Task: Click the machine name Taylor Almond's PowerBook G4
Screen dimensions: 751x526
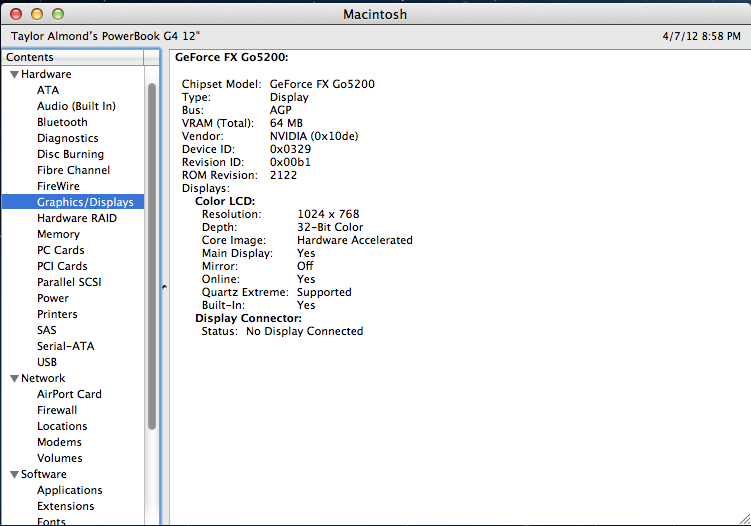Action: pyautogui.click(x=105, y=36)
